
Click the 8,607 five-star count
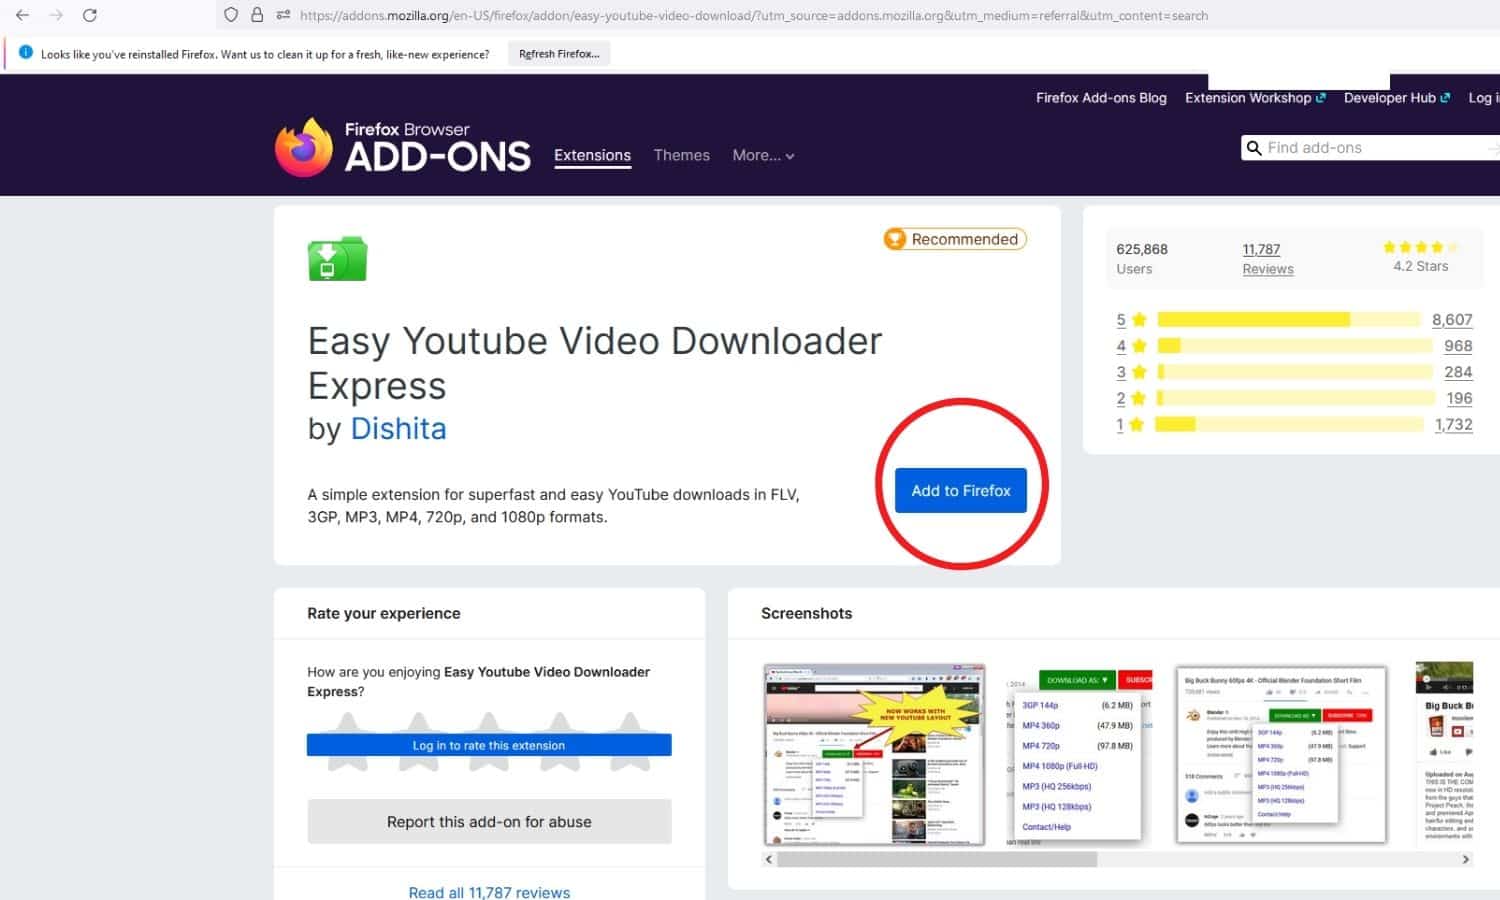(1452, 320)
